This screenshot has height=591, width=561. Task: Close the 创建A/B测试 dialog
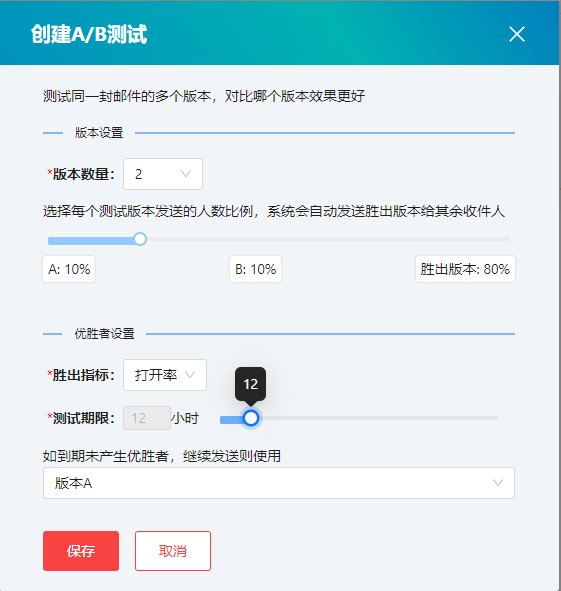(x=517, y=34)
